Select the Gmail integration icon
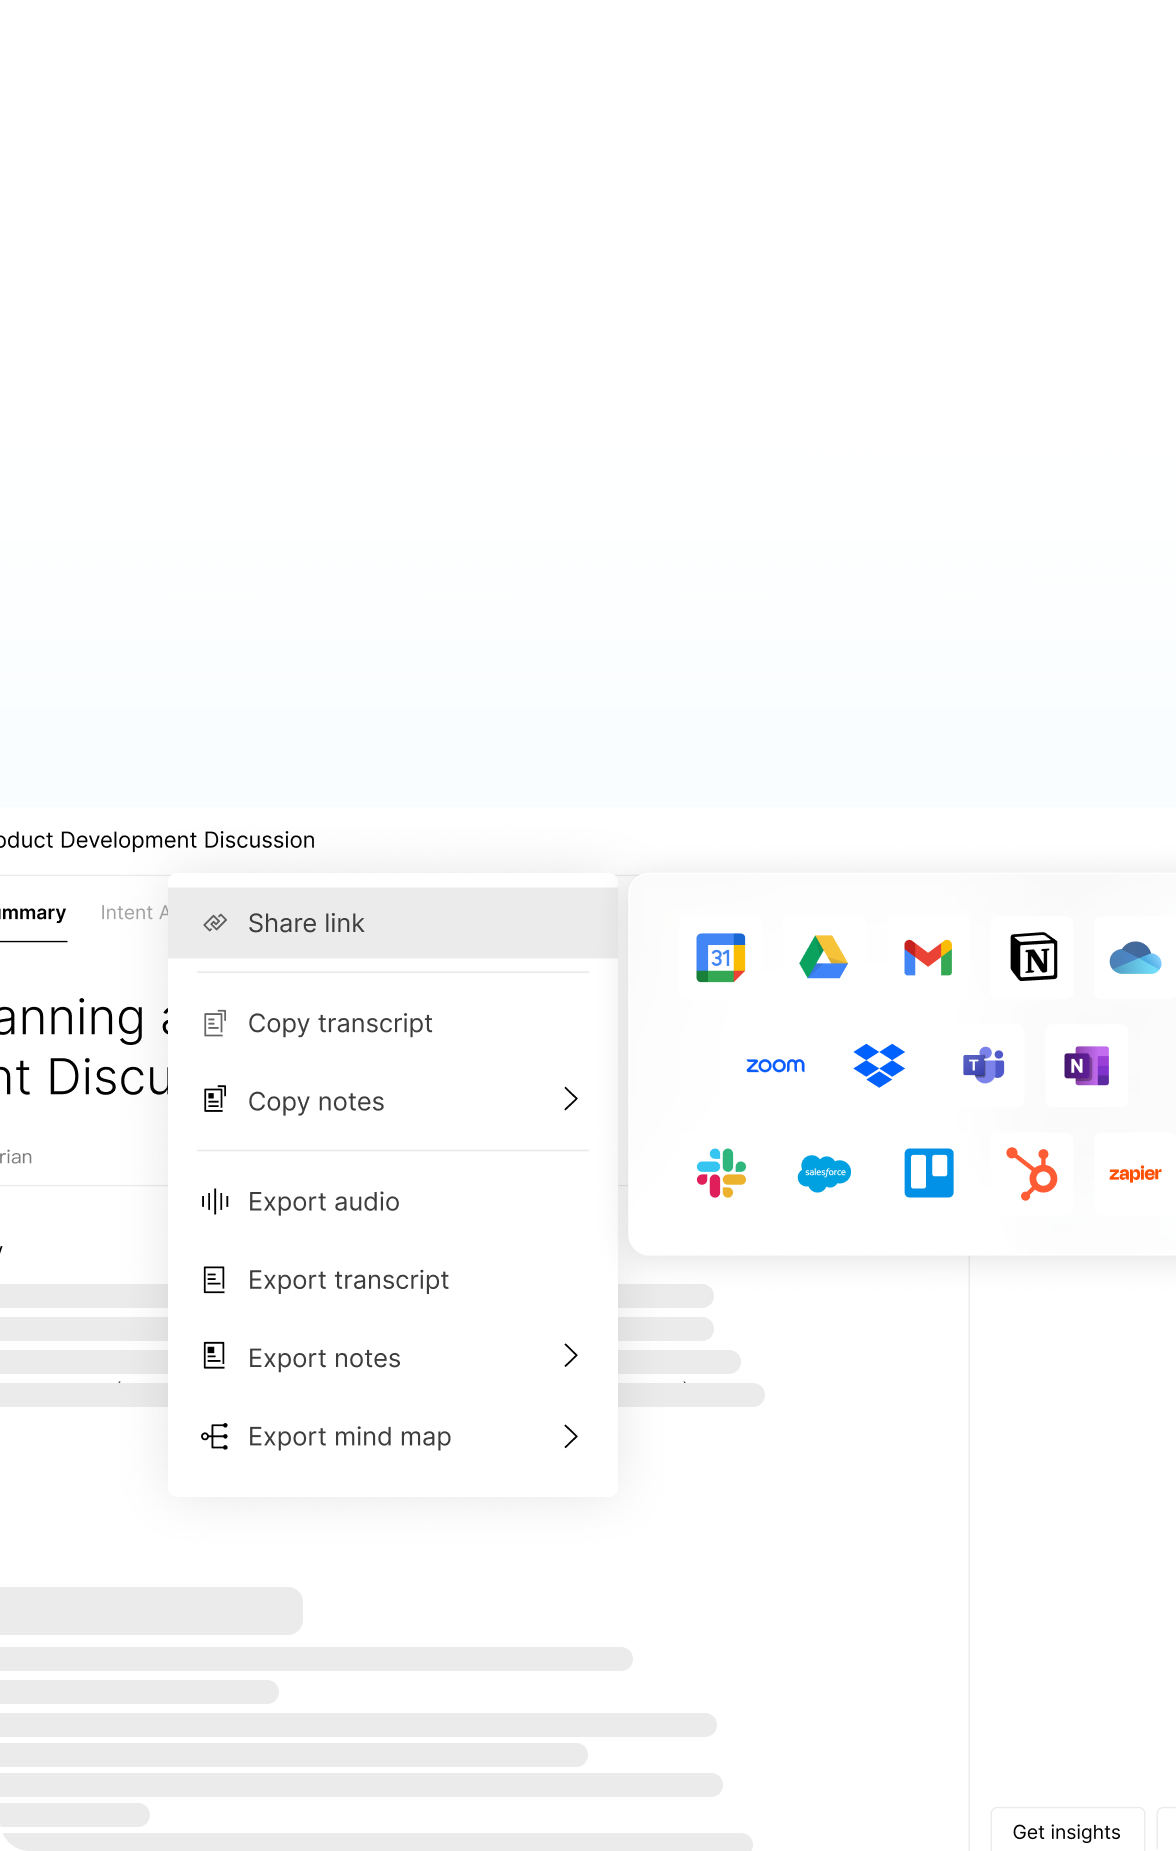The height and width of the screenshot is (1851, 1176). 928,958
